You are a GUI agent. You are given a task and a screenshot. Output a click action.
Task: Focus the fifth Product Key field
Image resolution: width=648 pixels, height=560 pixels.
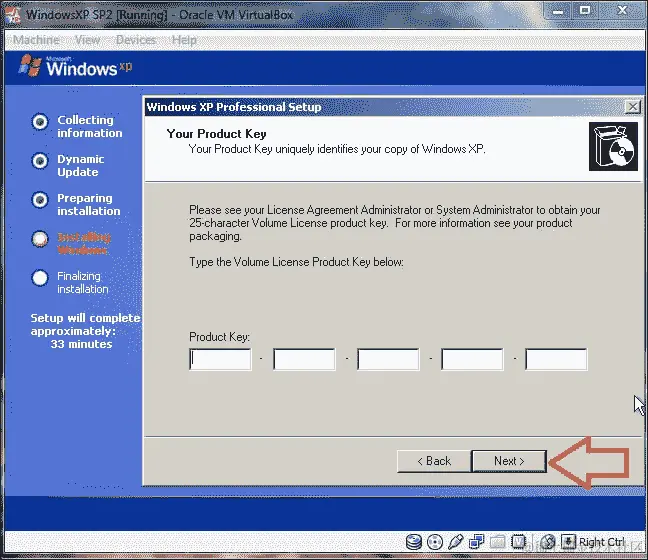point(556,359)
